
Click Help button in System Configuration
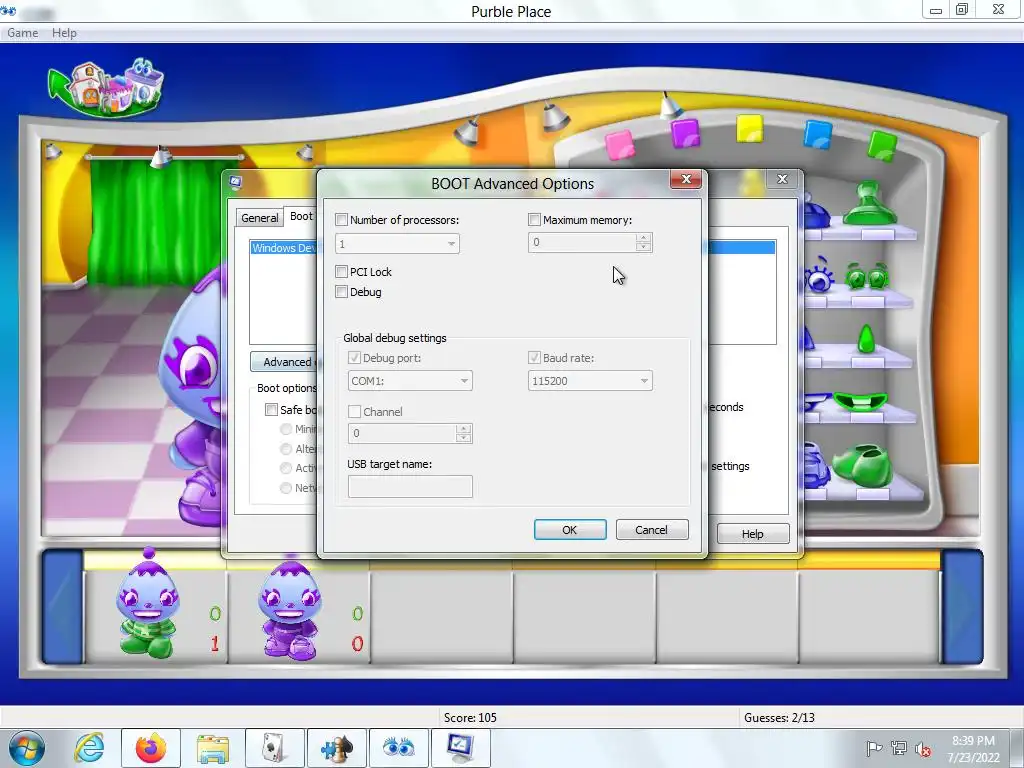click(x=752, y=534)
